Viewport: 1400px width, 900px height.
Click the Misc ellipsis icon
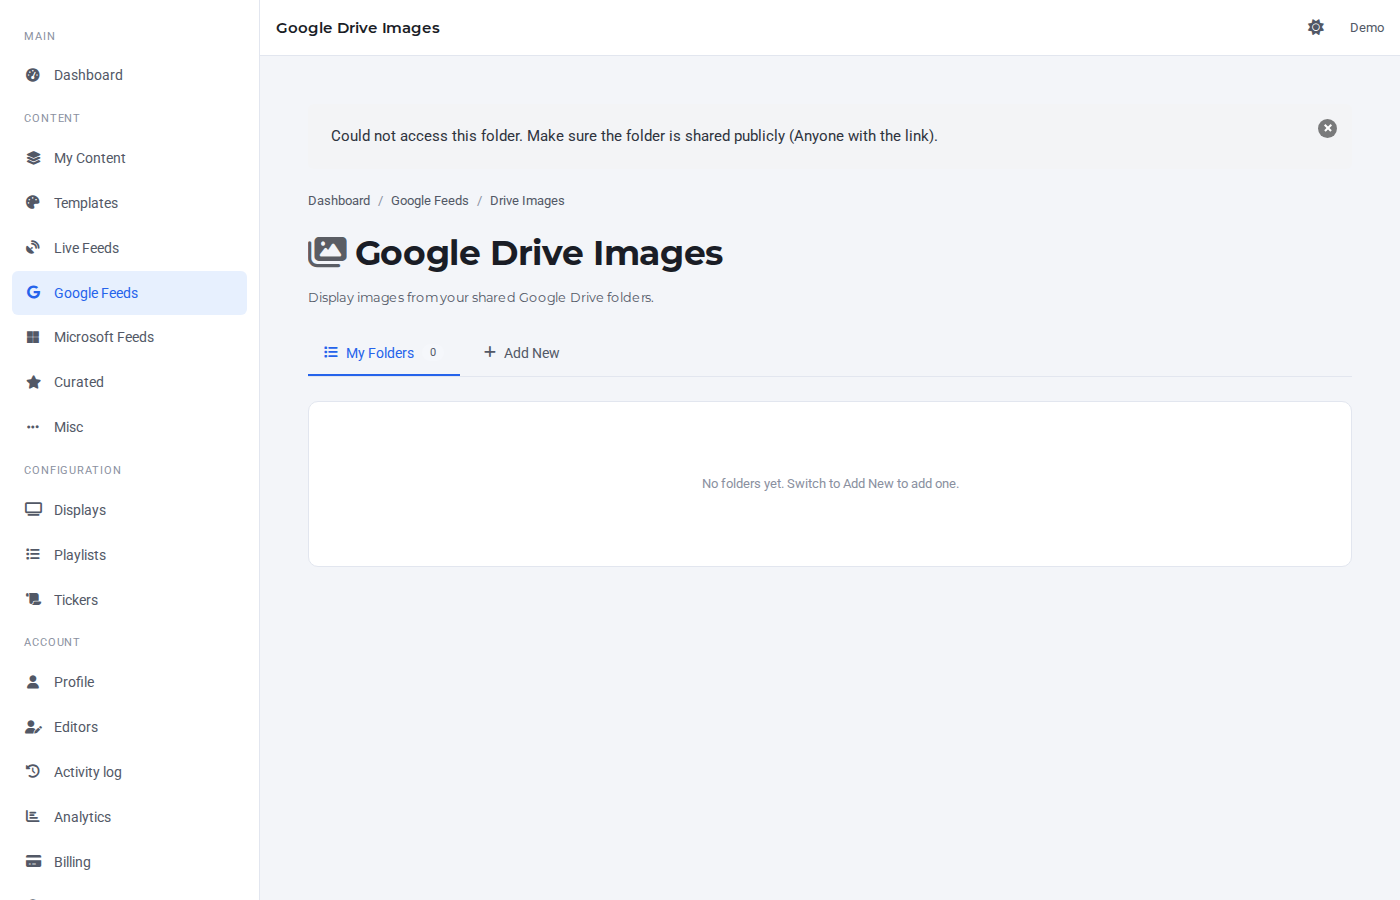[33, 427]
